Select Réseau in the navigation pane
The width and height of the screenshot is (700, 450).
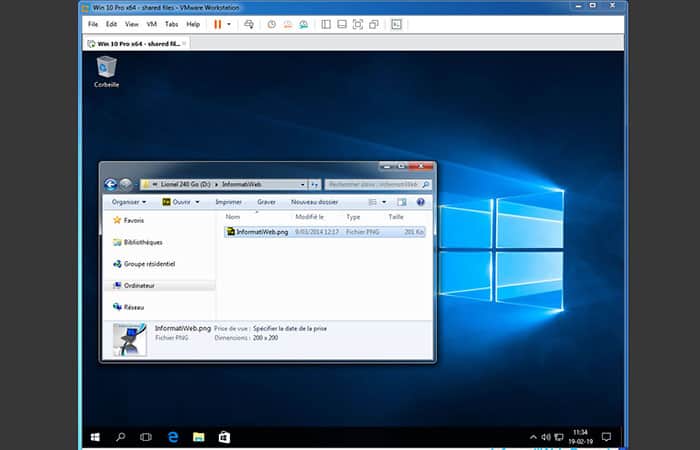pyautogui.click(x=129, y=307)
